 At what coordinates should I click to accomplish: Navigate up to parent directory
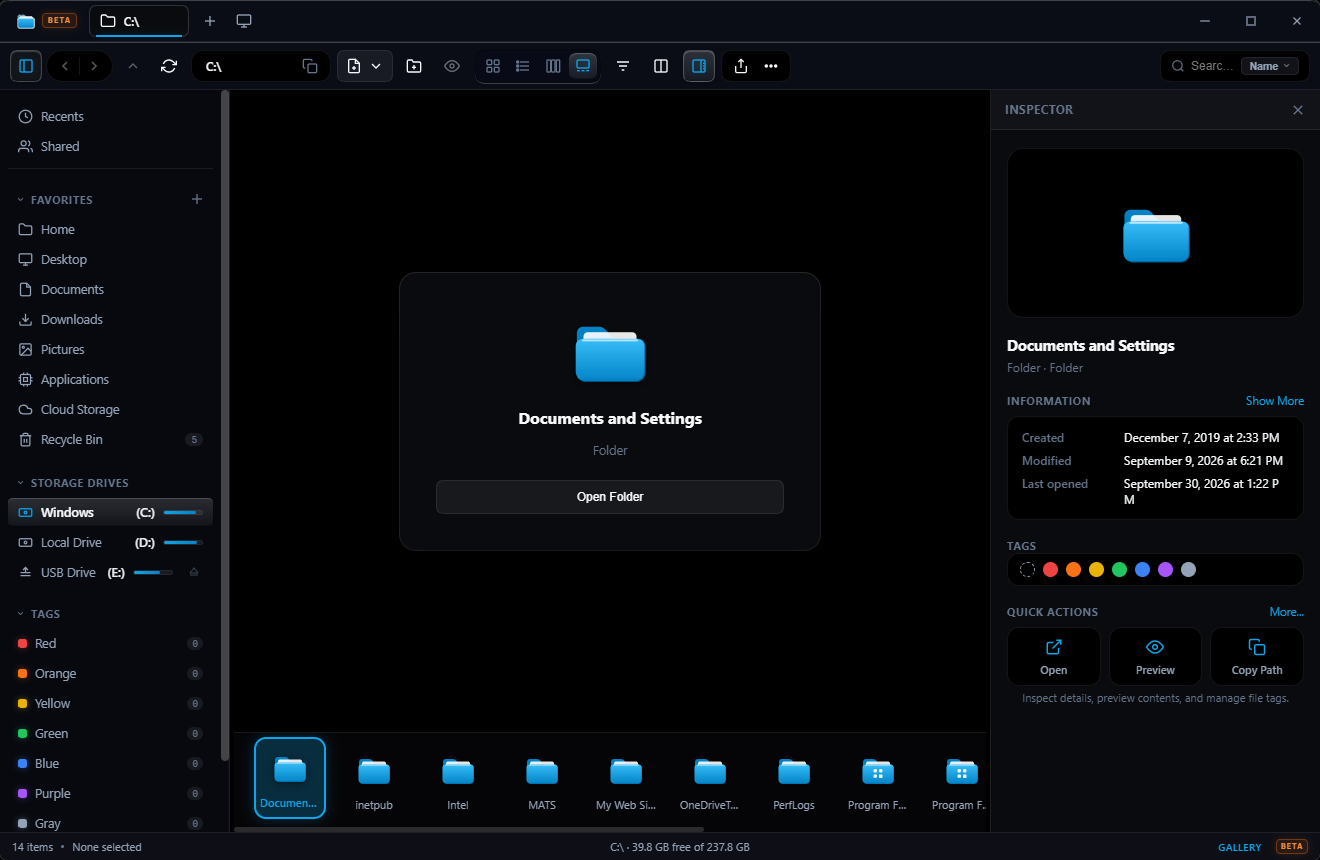coord(133,66)
